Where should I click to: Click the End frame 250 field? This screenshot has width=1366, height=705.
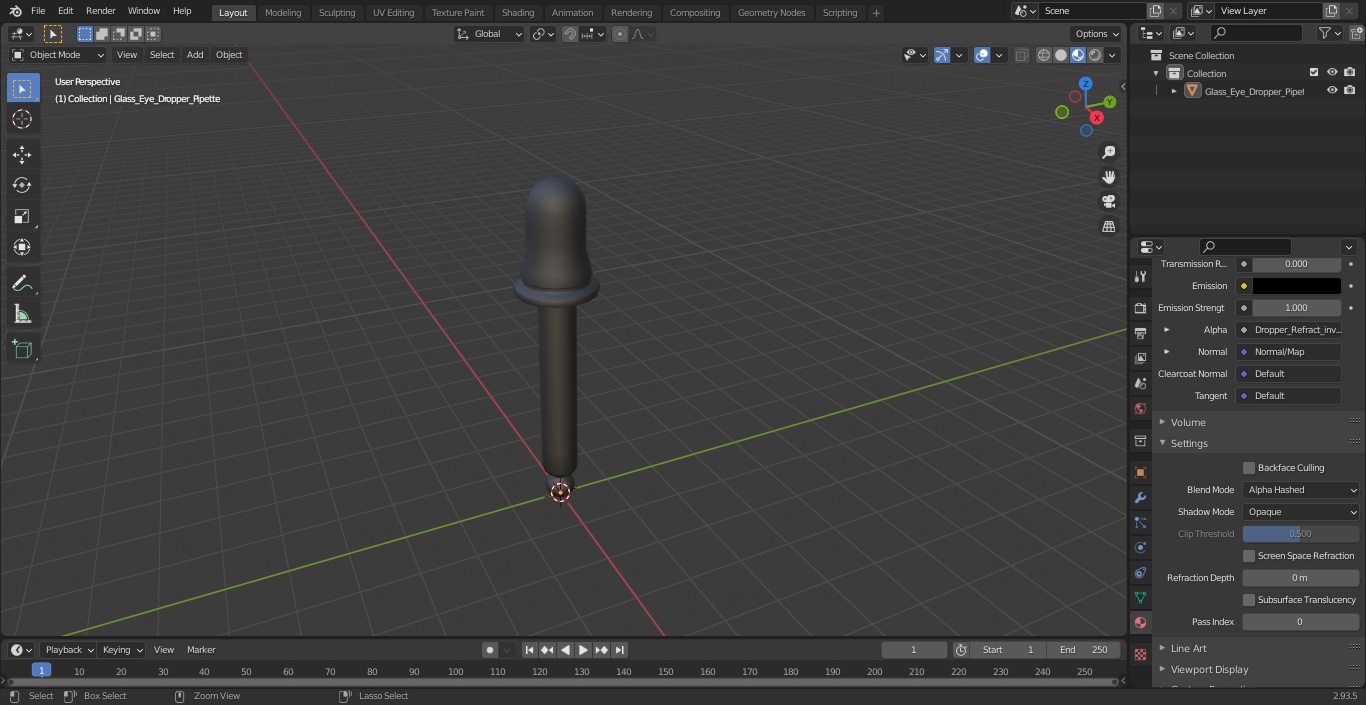pos(1084,650)
